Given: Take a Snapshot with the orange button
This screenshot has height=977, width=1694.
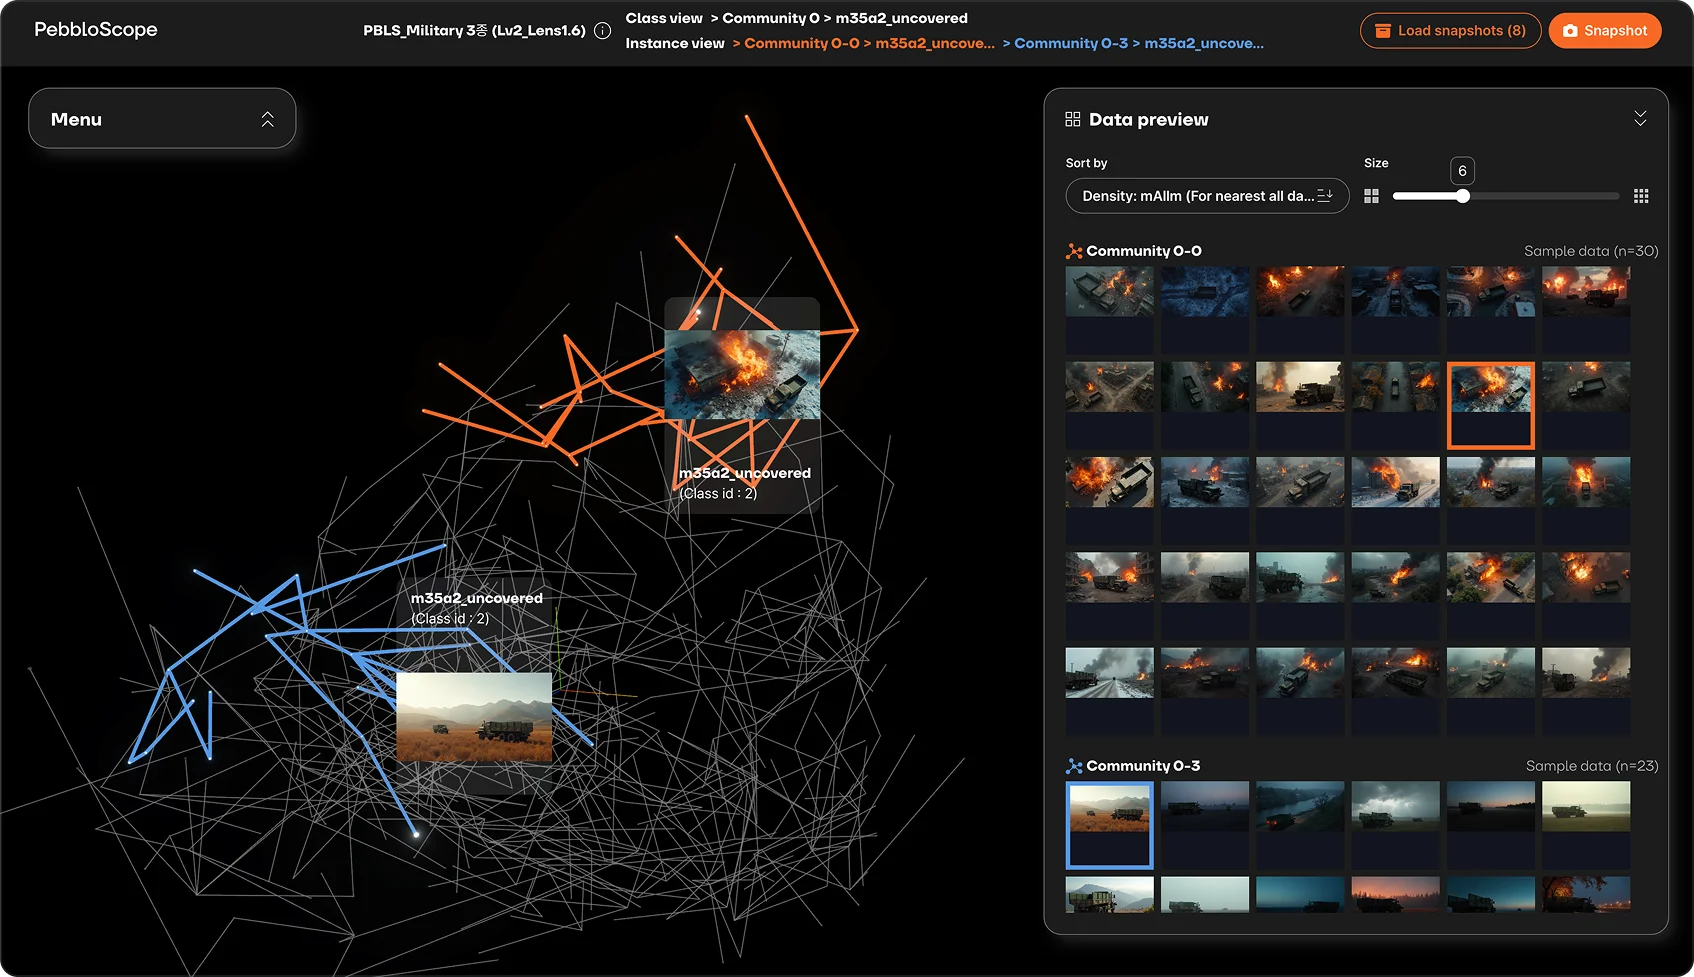Looking at the screenshot, I should 1604,31.
